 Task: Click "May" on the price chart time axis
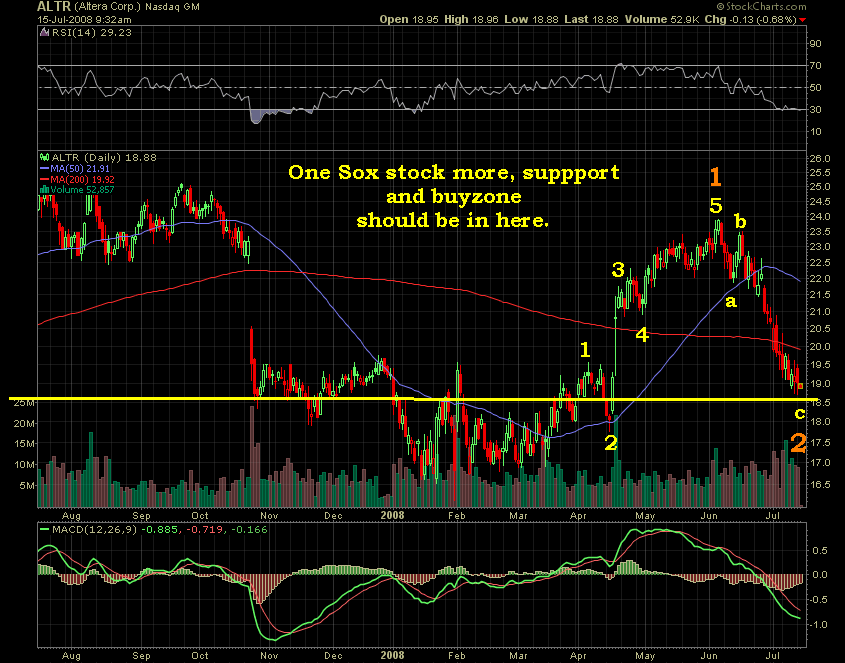tap(645, 515)
